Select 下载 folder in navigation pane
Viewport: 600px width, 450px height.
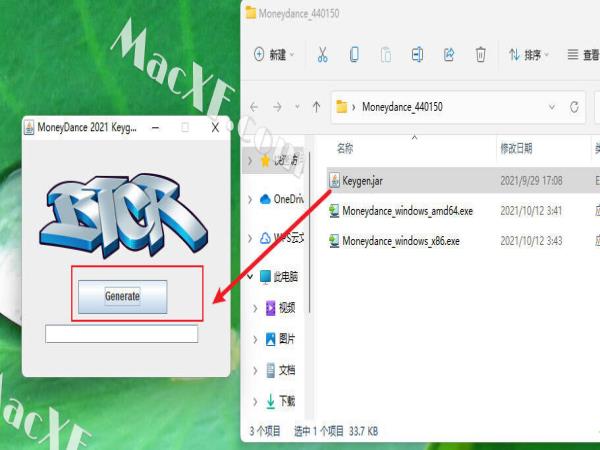coord(280,401)
